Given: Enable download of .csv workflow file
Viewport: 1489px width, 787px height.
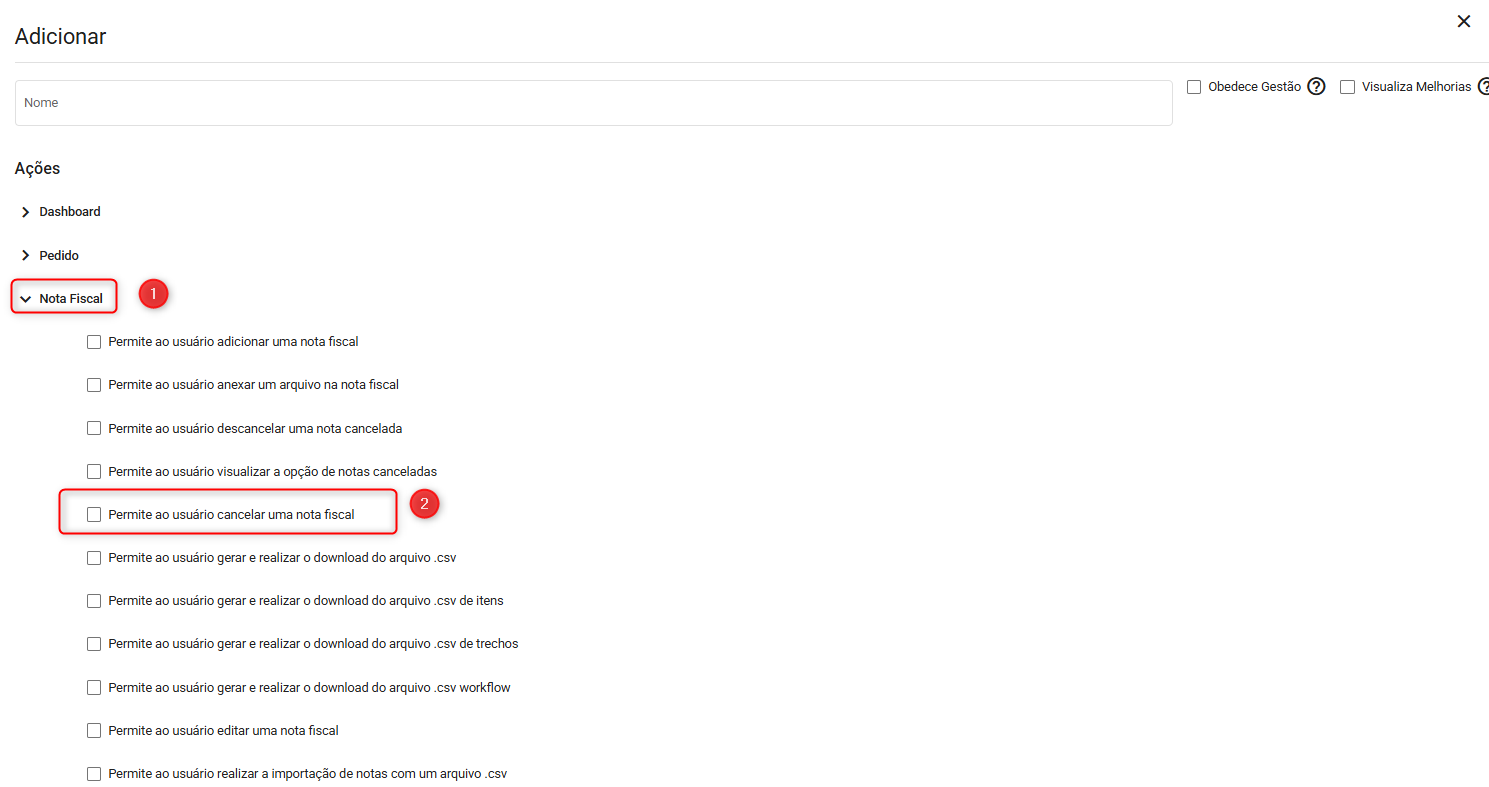Looking at the screenshot, I should 94,688.
